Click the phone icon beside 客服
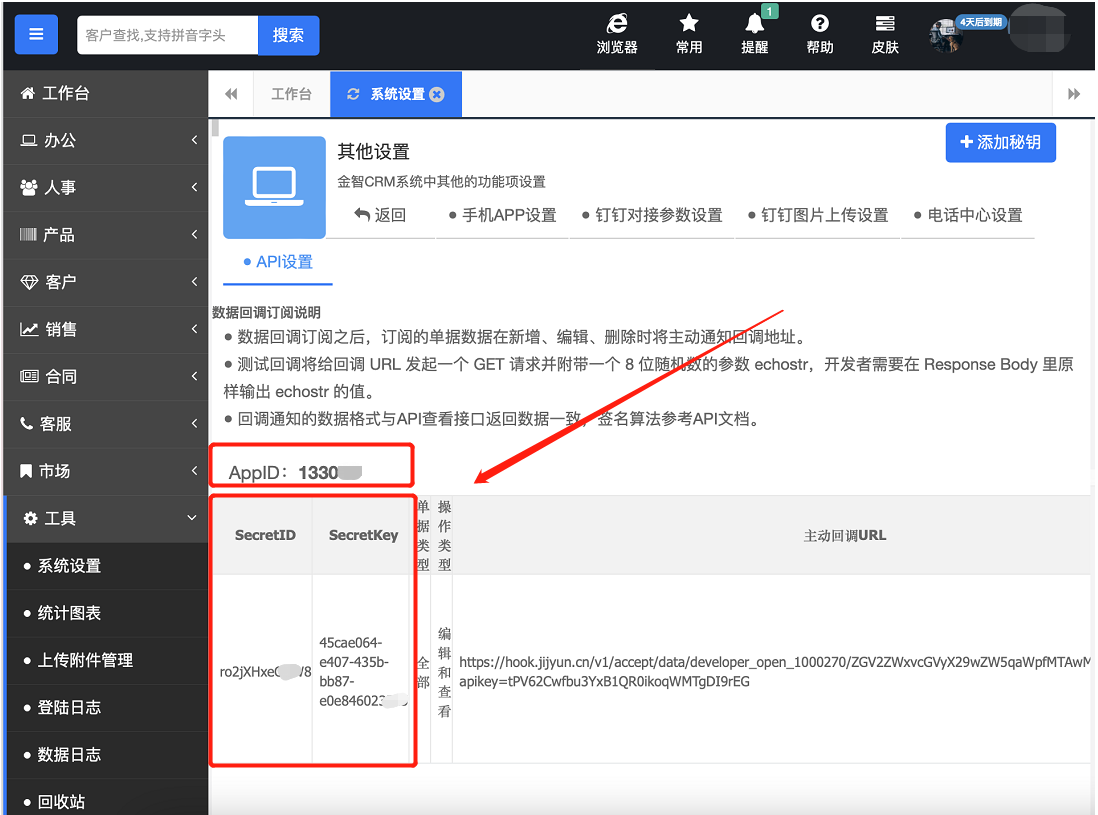1098x815 pixels. 27,423
